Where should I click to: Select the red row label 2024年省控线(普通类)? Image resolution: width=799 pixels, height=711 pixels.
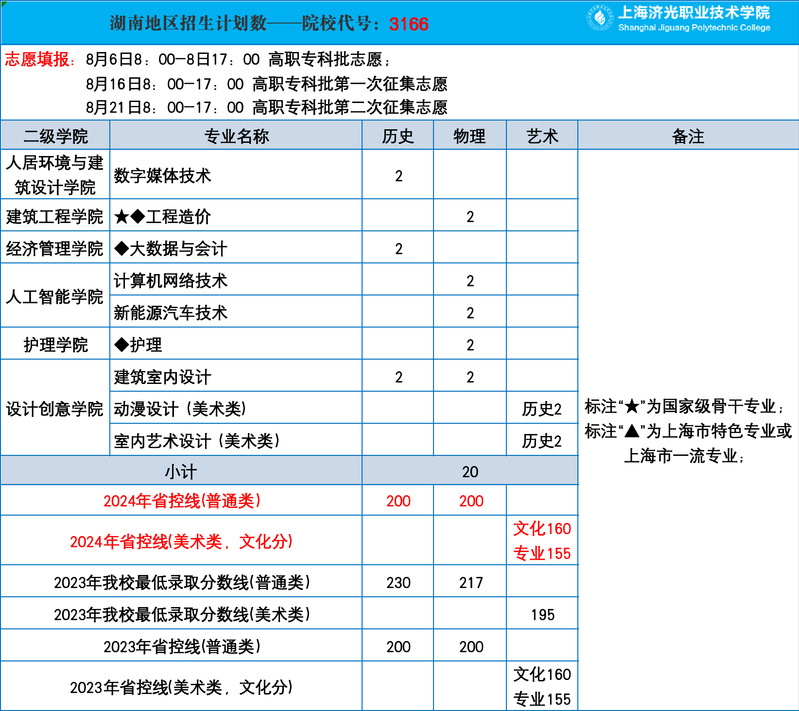pos(182,501)
